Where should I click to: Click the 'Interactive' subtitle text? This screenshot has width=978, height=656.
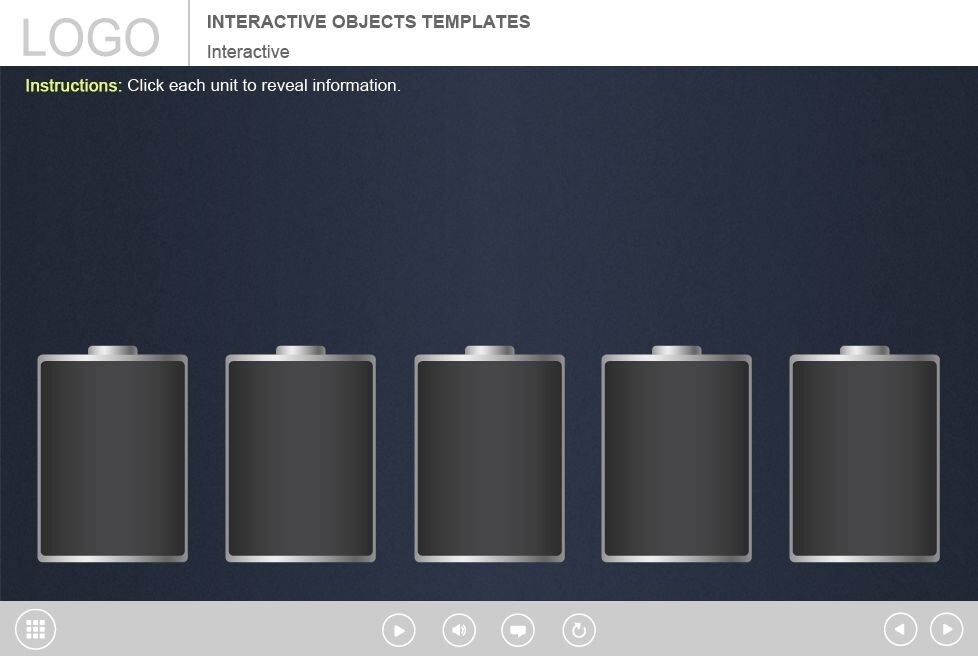[248, 52]
